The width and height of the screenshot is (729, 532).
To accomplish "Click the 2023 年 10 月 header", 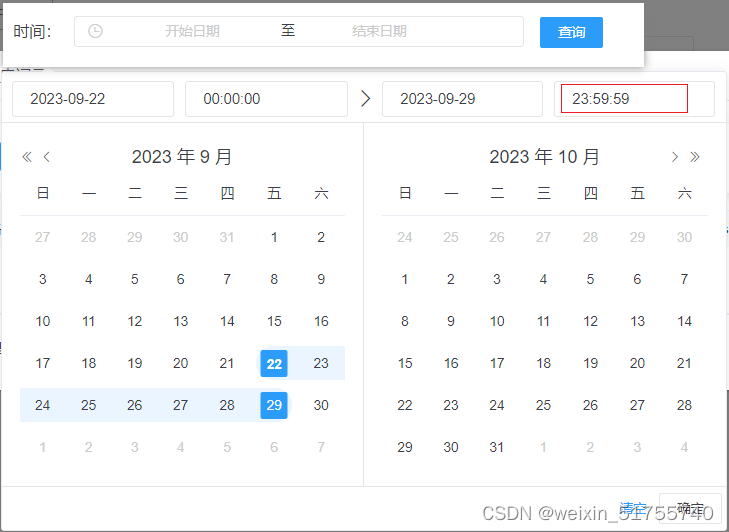I will pyautogui.click(x=544, y=157).
